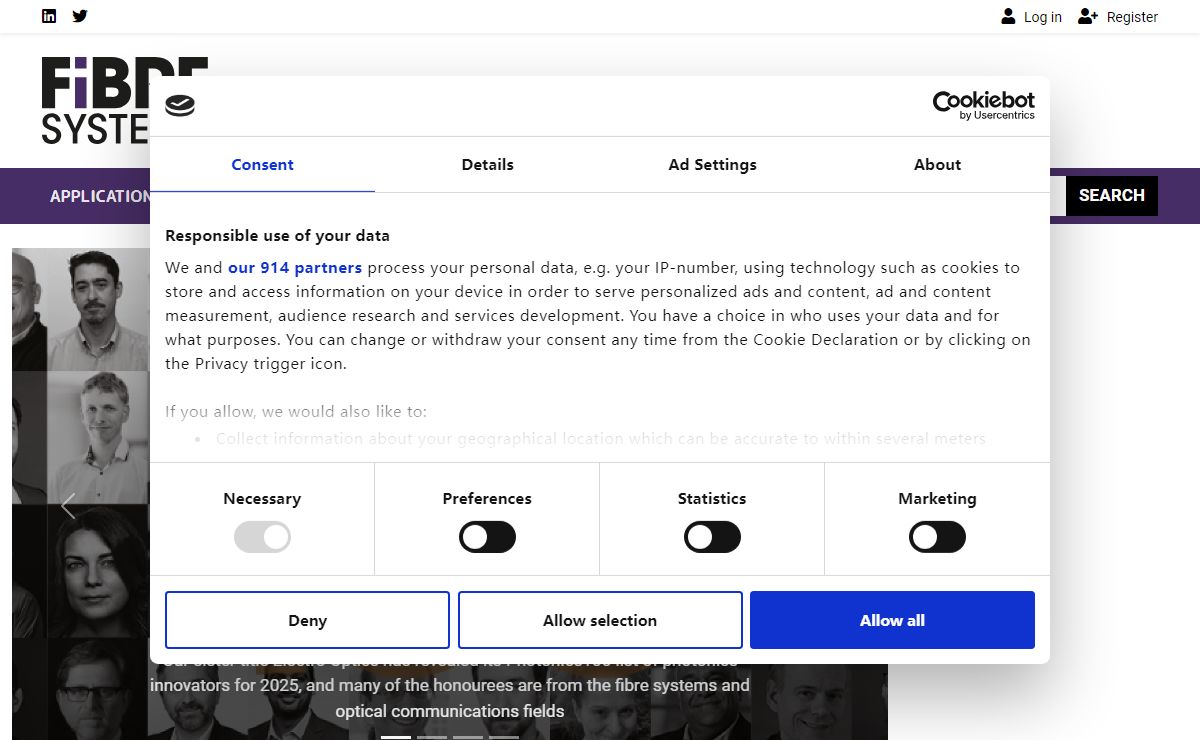1200x740 pixels.
Task: Open the Applications navigation menu
Action: (100, 196)
